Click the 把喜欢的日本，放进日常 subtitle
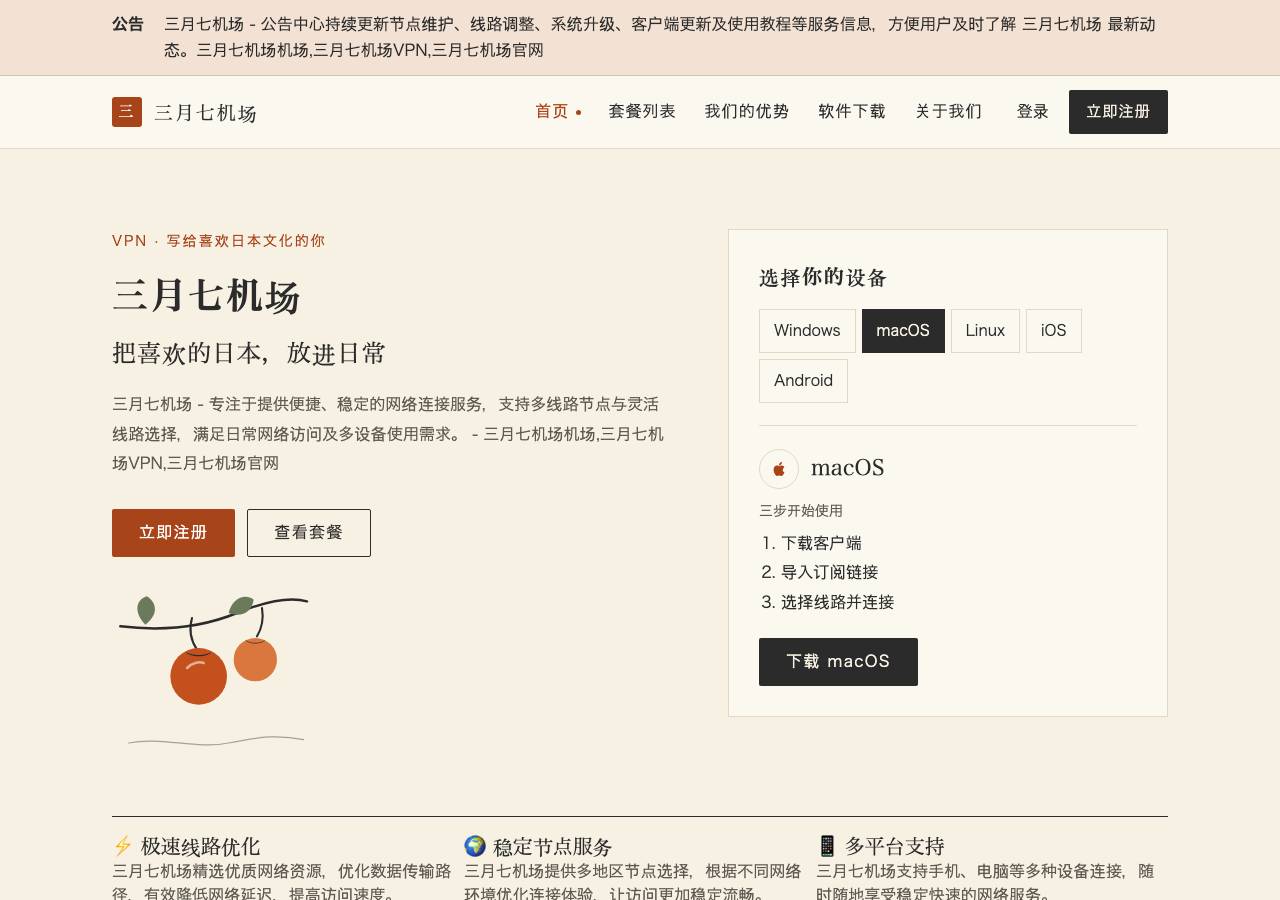This screenshot has width=1280, height=900. coord(249,353)
